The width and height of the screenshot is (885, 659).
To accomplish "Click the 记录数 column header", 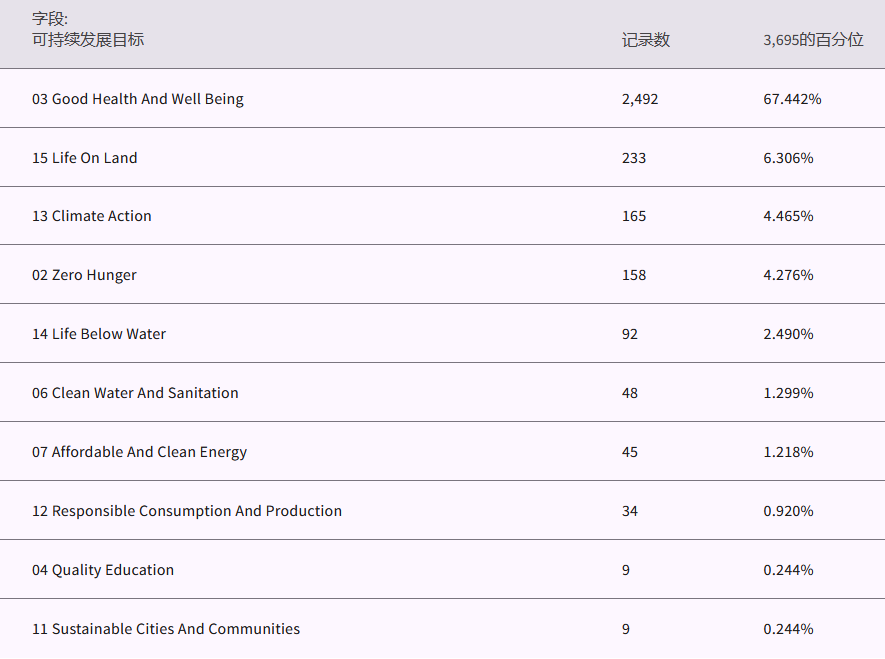I will pos(645,40).
